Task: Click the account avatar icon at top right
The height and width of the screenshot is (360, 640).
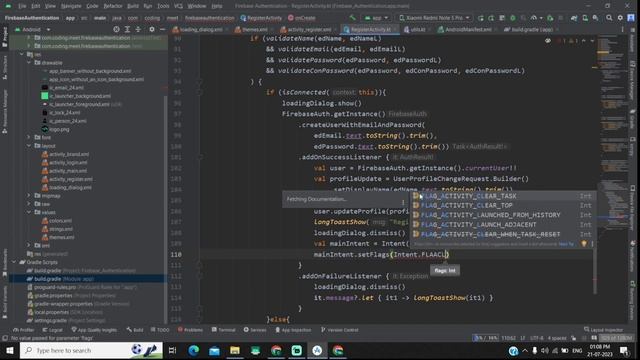Action: tap(631, 18)
